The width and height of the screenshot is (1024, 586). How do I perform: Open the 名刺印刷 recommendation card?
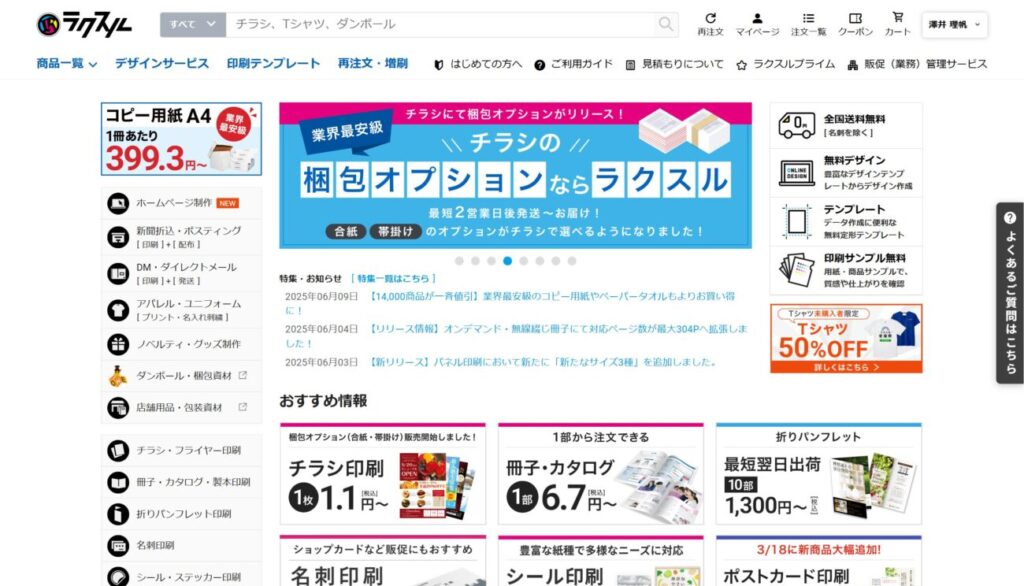tap(383, 561)
